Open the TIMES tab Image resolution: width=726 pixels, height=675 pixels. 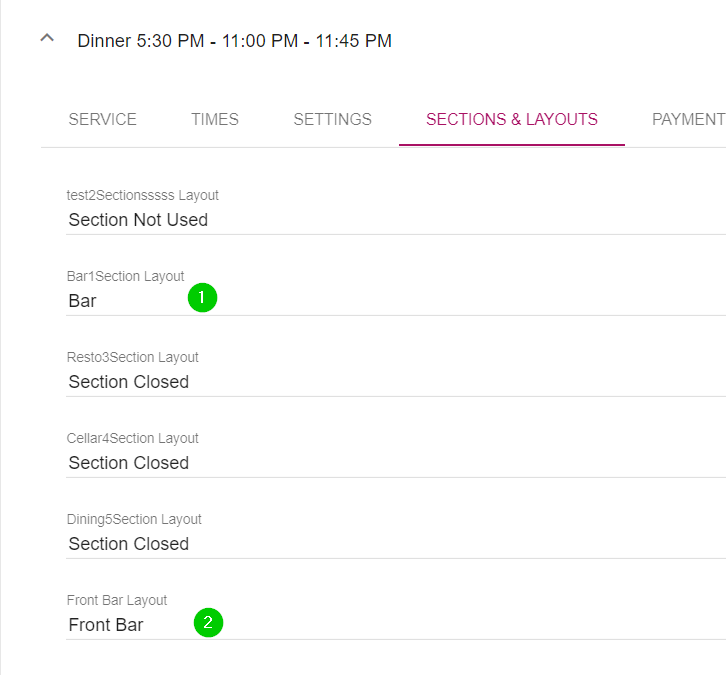215,119
